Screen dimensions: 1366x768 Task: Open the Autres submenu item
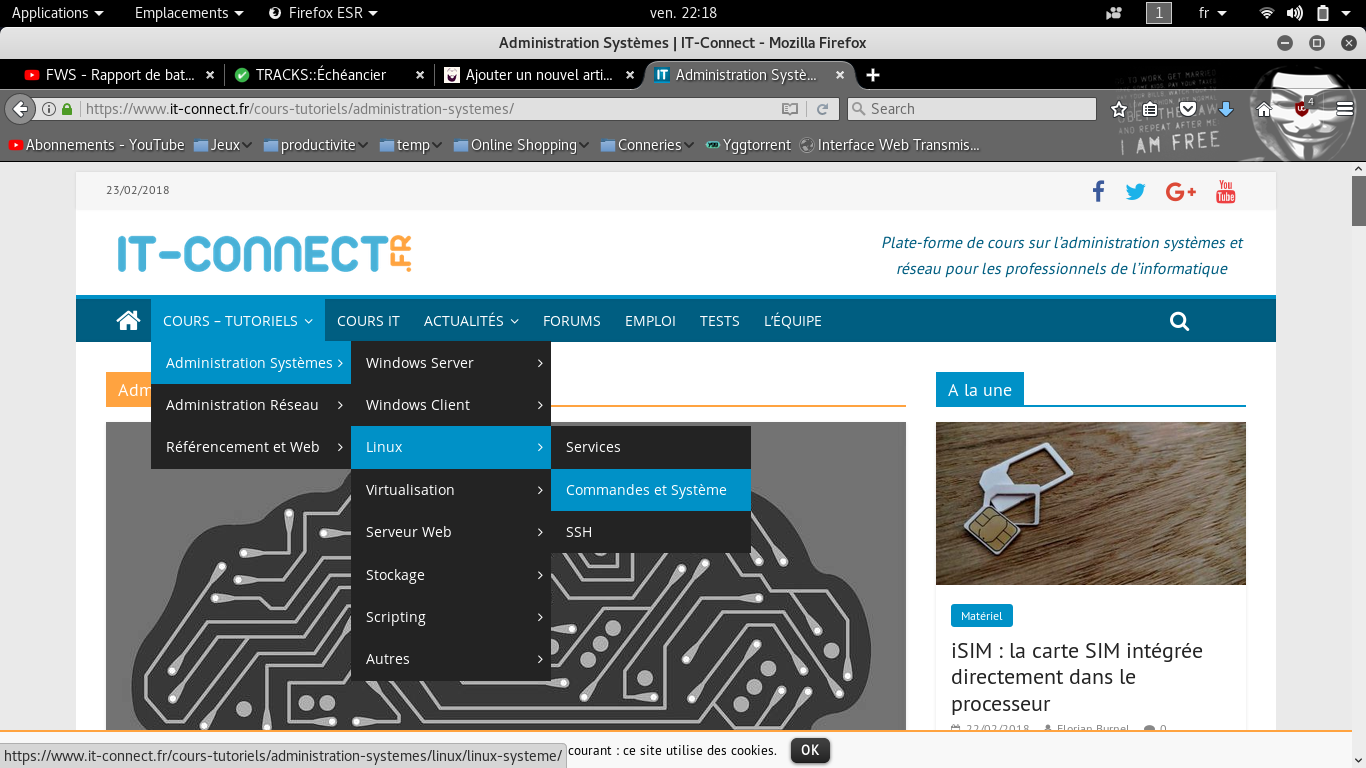click(x=451, y=659)
